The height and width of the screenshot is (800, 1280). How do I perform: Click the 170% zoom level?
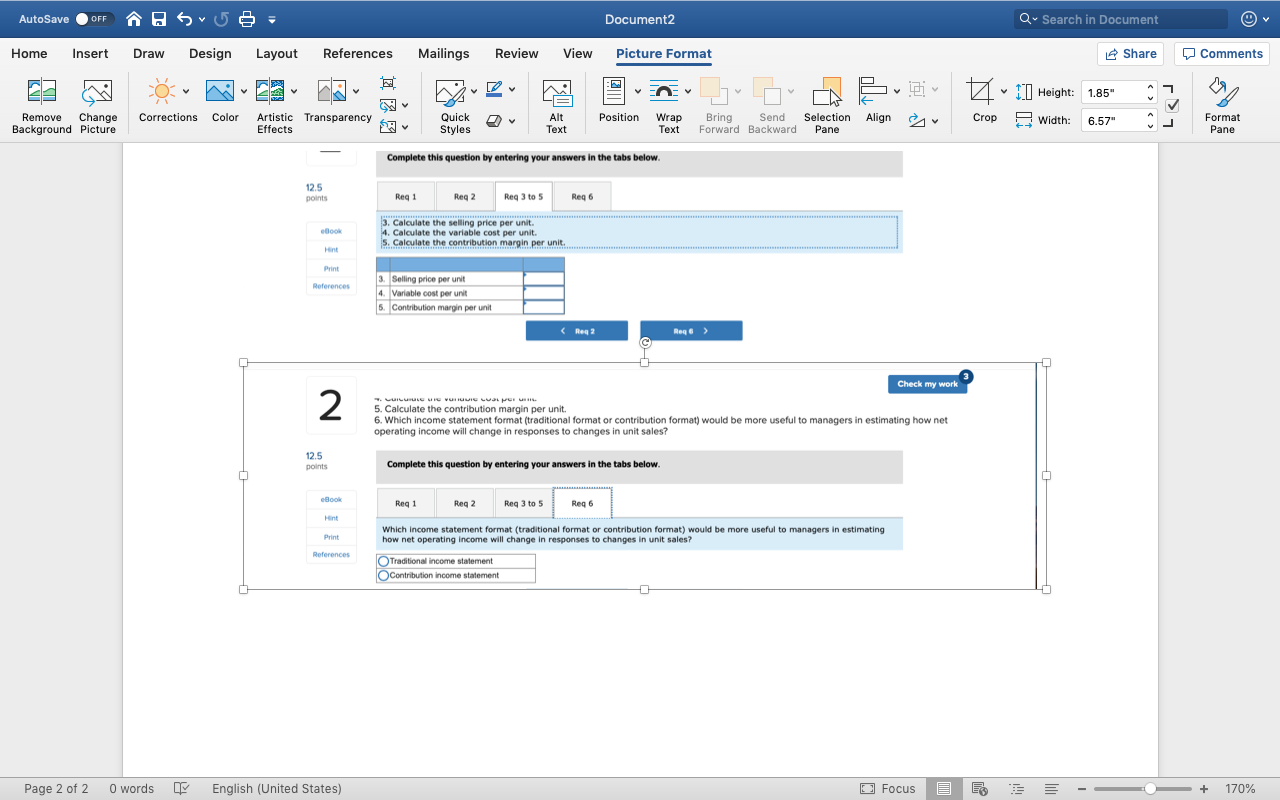1240,788
